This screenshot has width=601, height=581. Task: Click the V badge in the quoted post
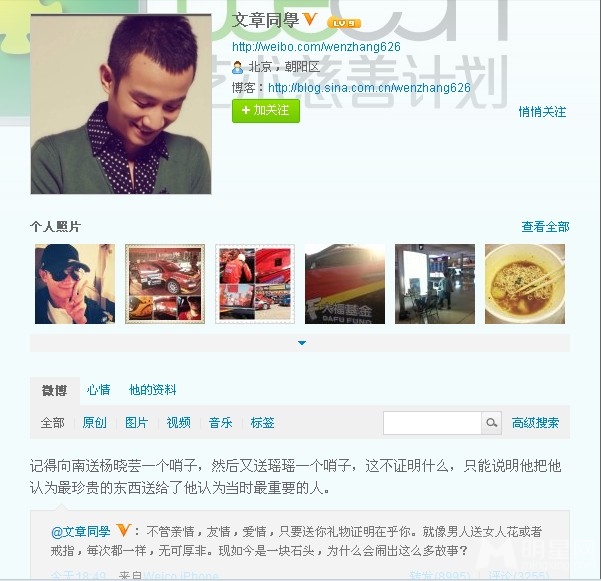click(x=123, y=530)
